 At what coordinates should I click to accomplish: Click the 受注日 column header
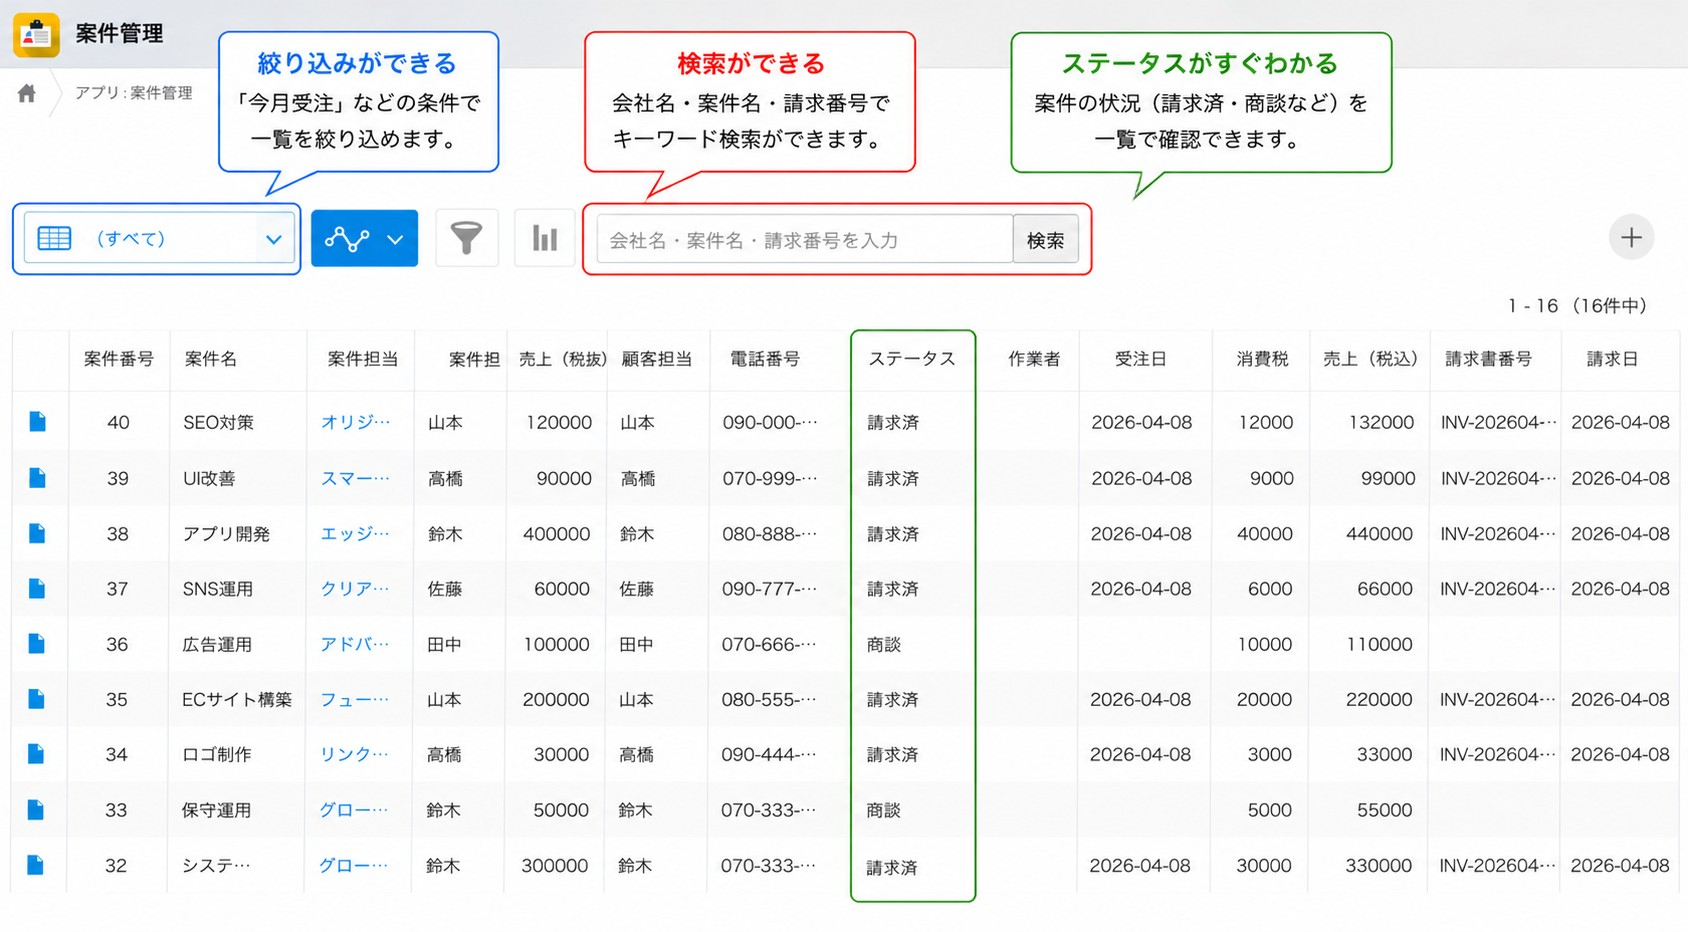(x=1141, y=359)
